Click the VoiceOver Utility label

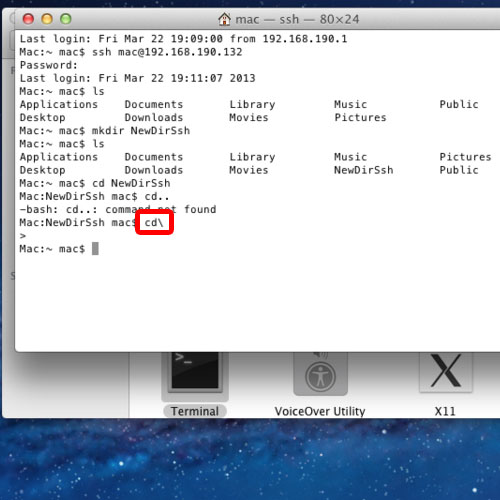320,411
